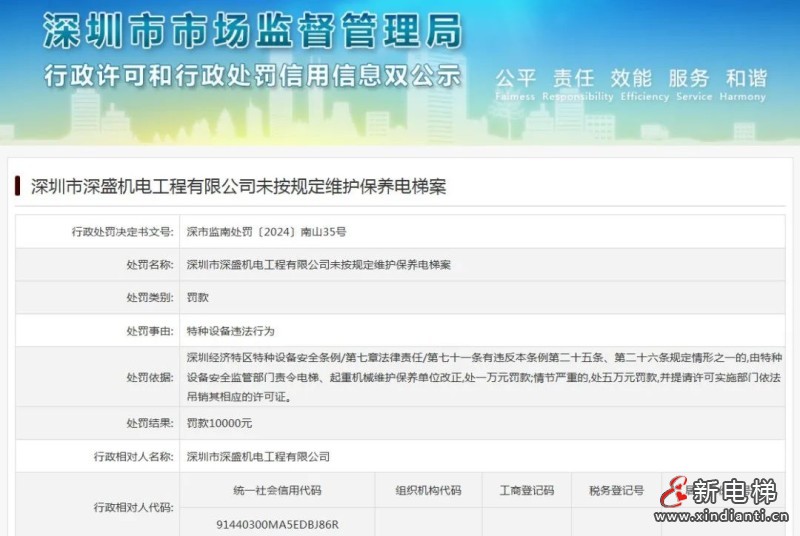
Task: Click the 处罚依据 legal basis paragraph
Action: pos(480,377)
